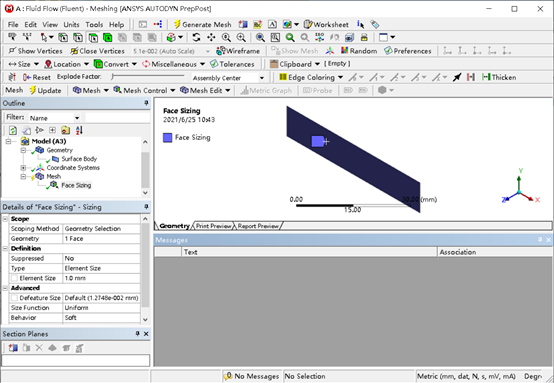554x383 pixels.
Task: Switch to the Print Preview tab
Action: (x=213, y=226)
